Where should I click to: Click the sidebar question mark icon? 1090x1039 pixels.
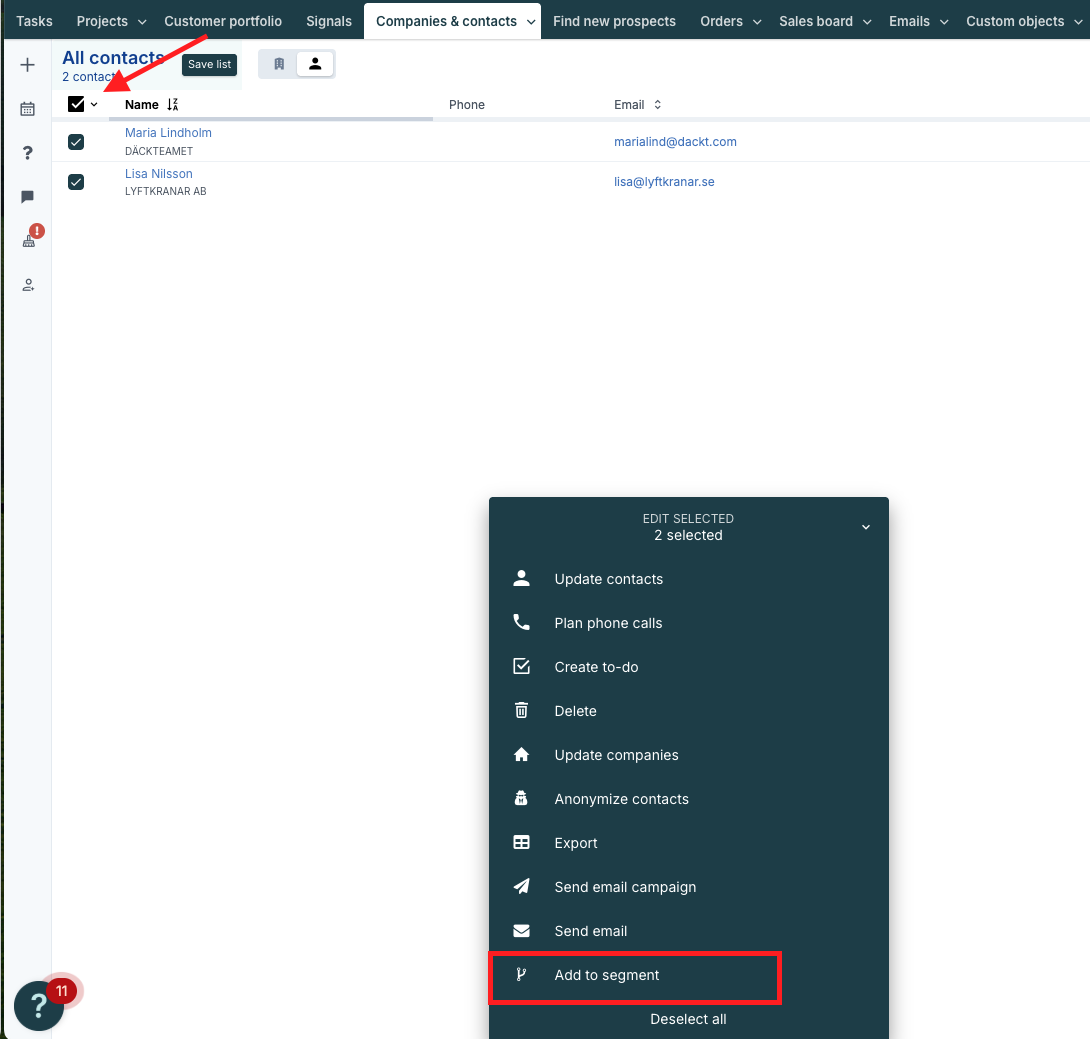(27, 153)
